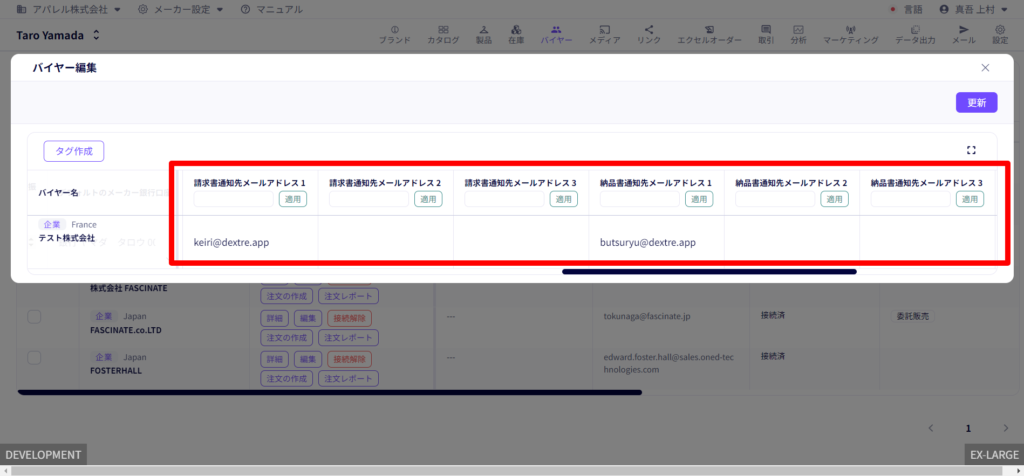Click 接続解除 for FOSTERHALL

click(x=349, y=359)
